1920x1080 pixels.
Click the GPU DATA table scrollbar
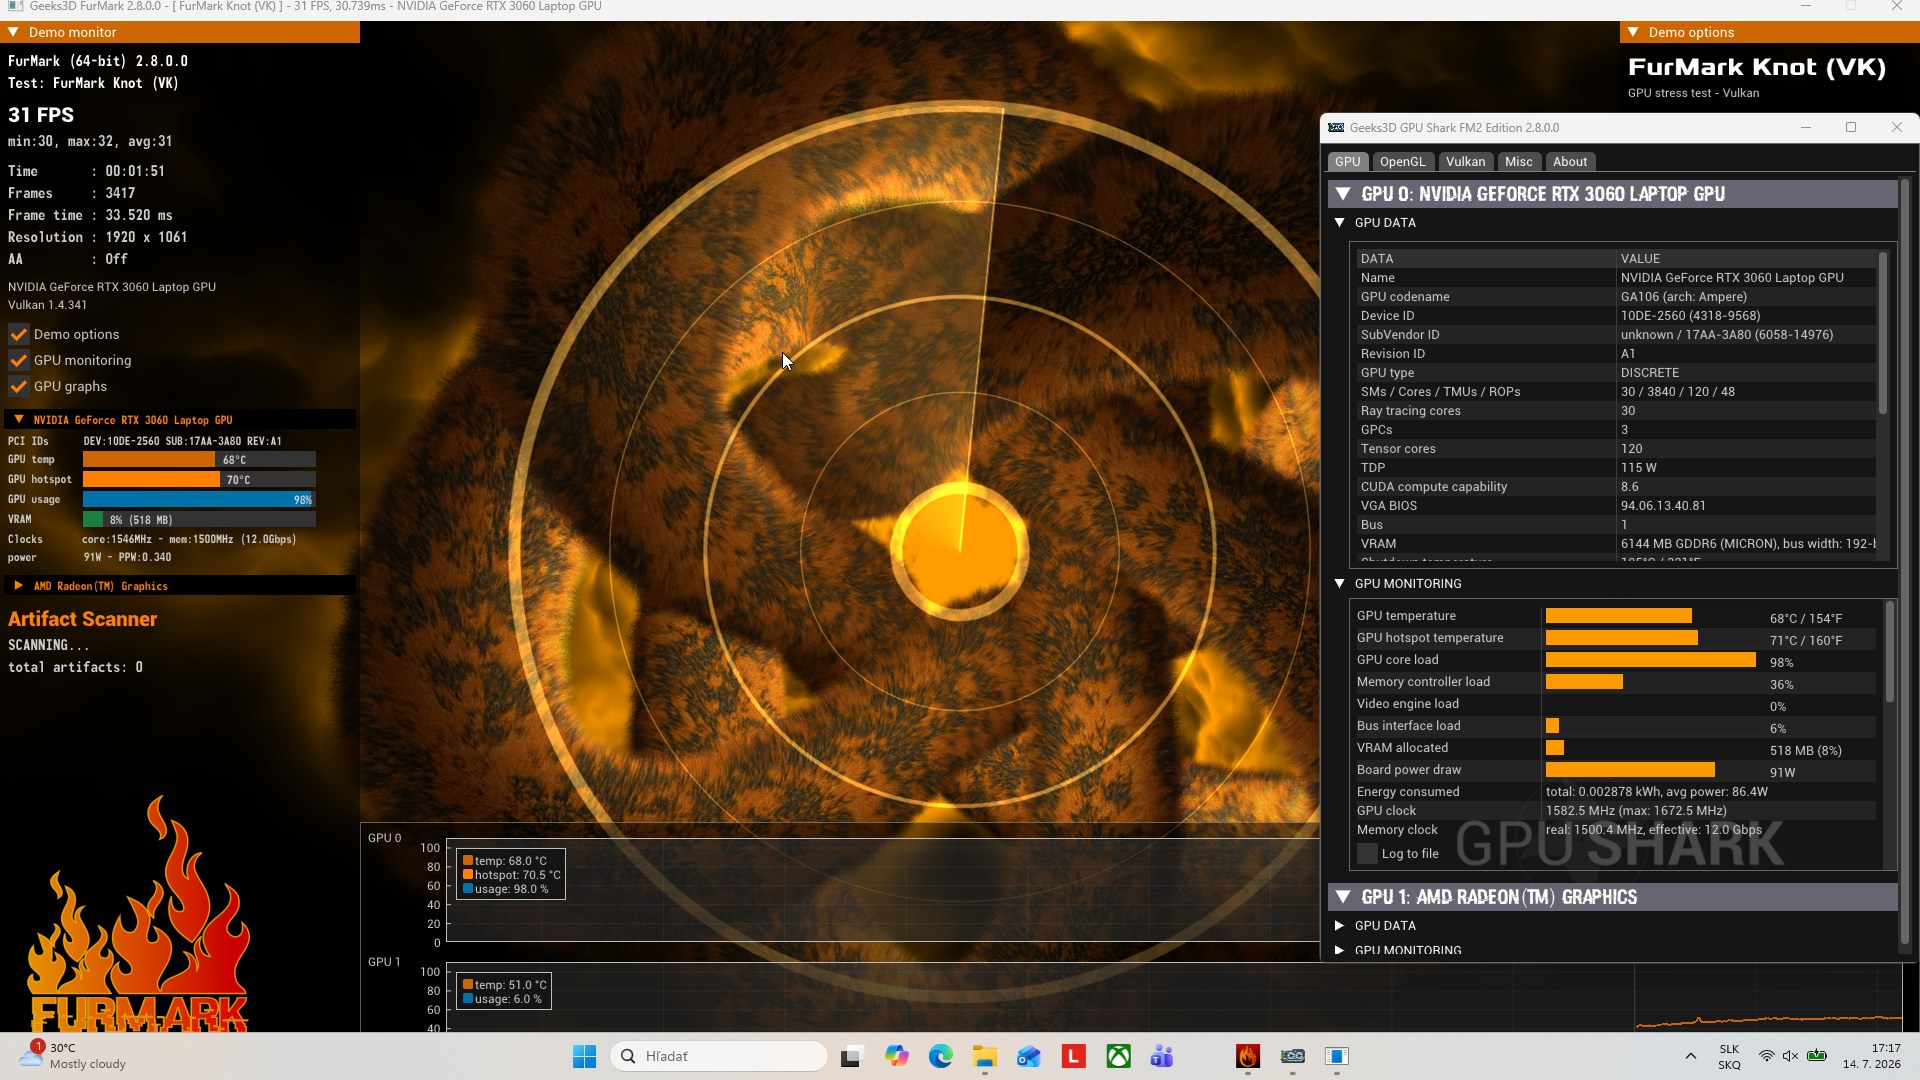pyautogui.click(x=1883, y=333)
